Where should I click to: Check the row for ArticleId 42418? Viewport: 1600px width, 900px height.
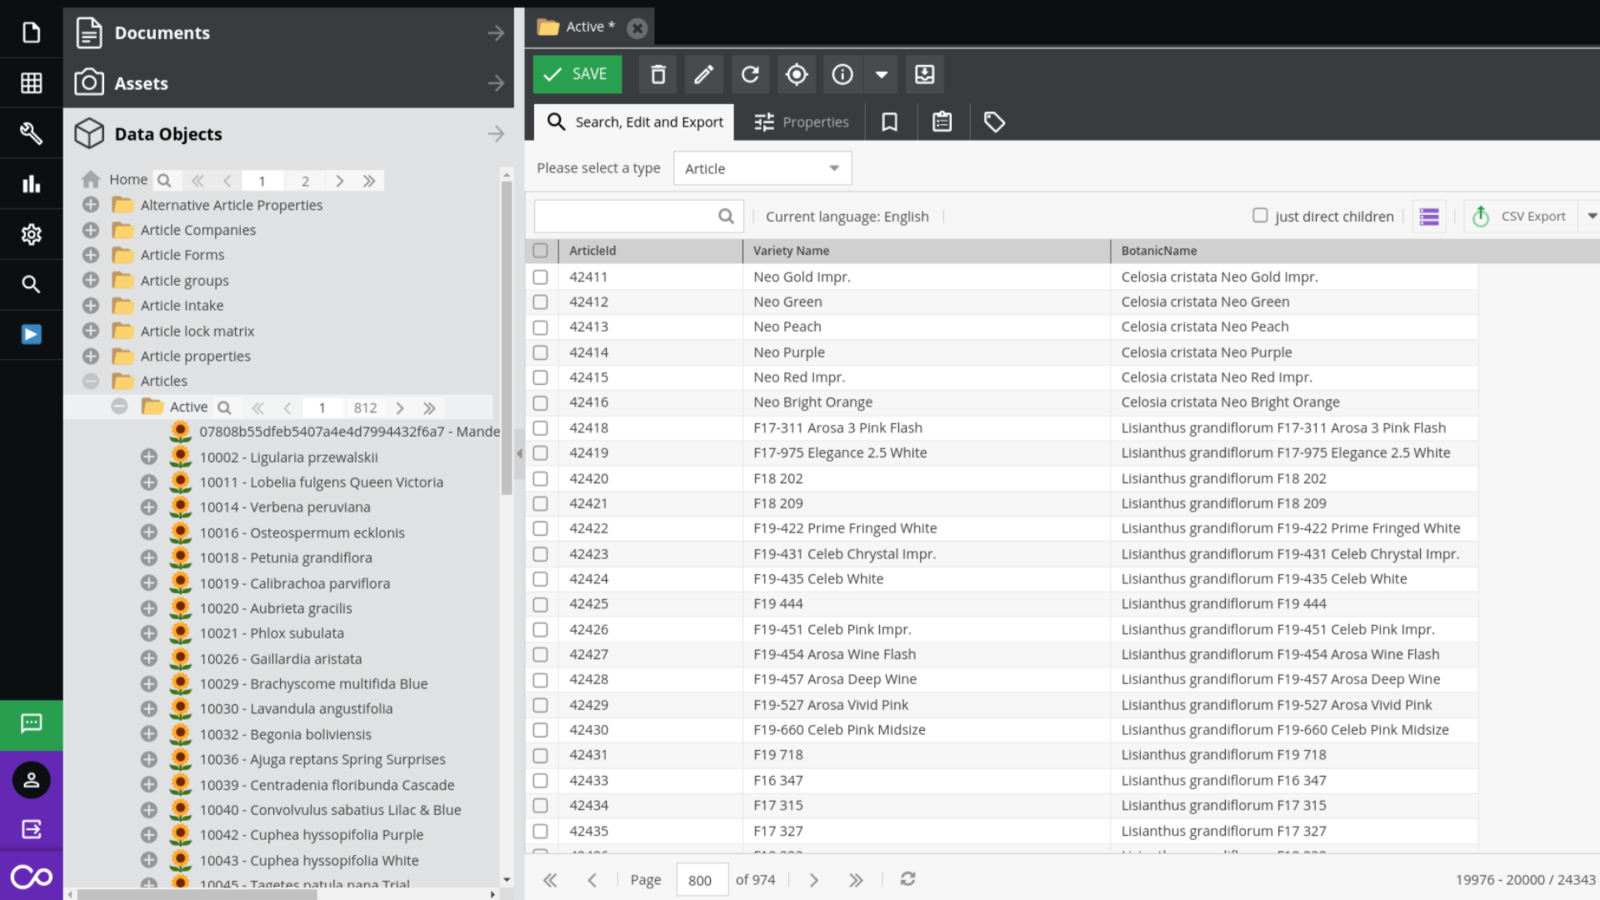540,428
